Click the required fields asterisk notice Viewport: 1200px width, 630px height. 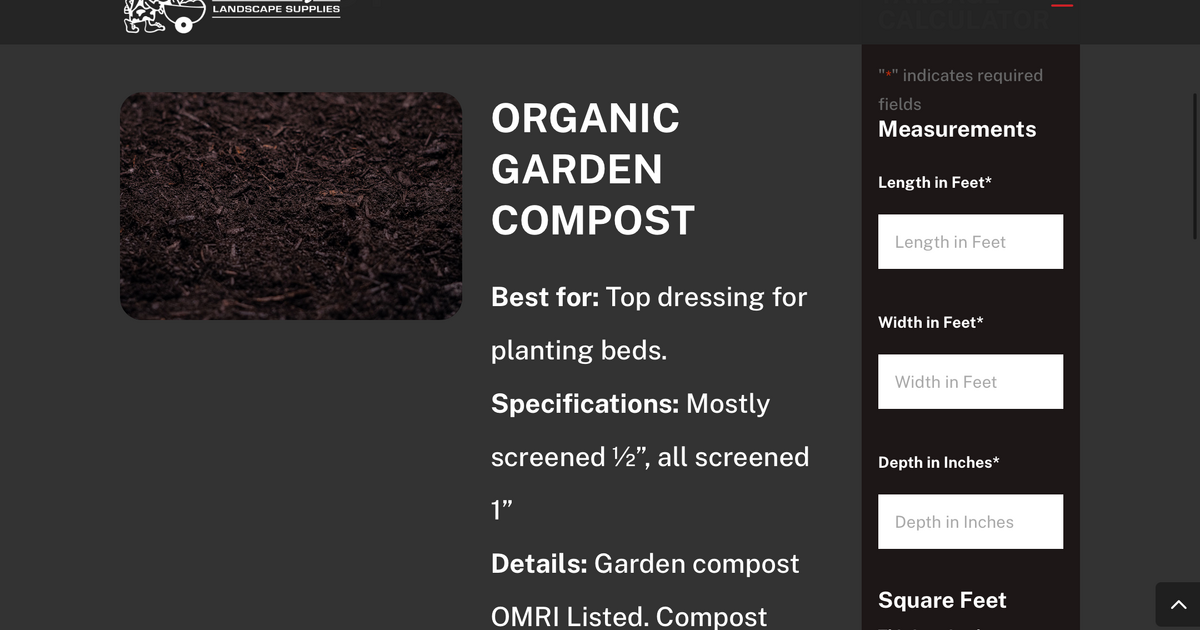pos(960,89)
